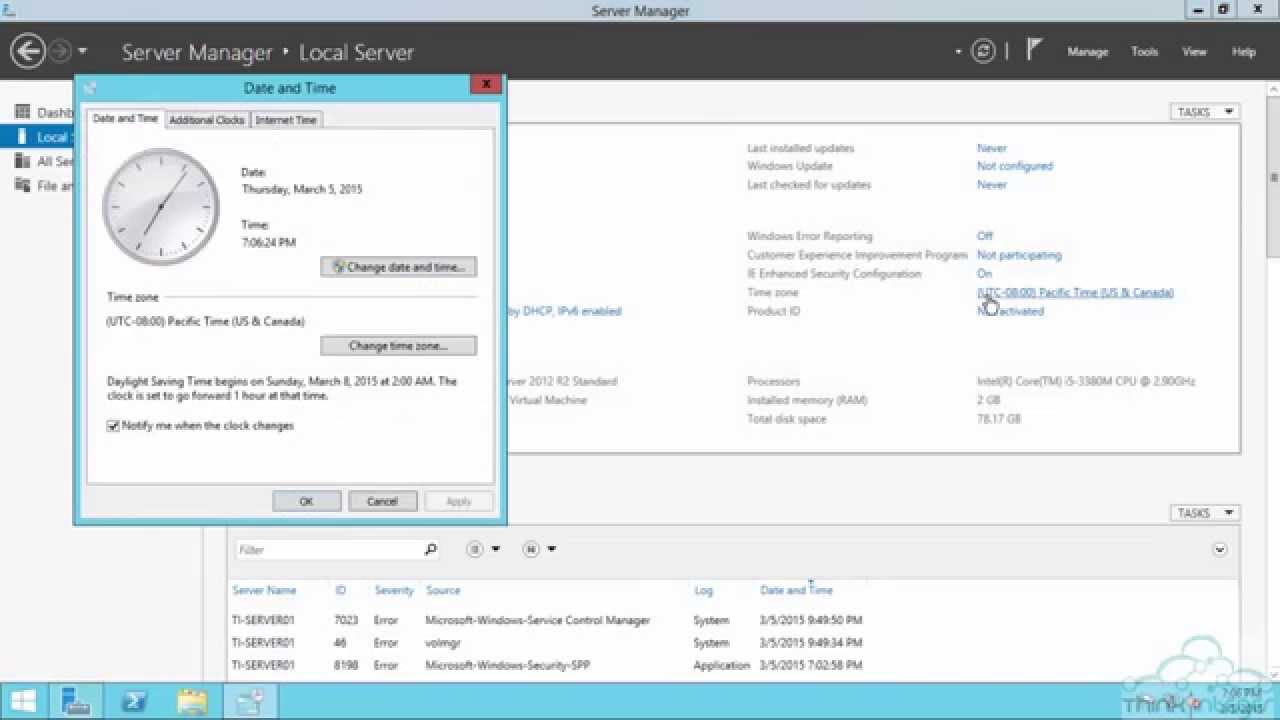The width and height of the screenshot is (1280, 720).
Task: Click the Windows Start button
Action: pyautogui.click(x=22, y=702)
